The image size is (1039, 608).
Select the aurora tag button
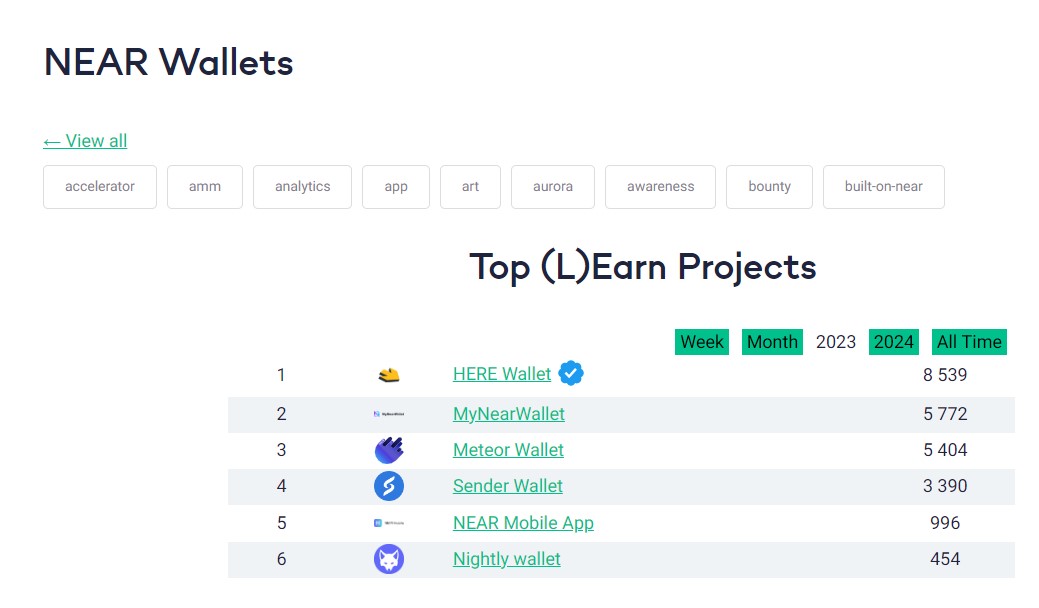click(553, 187)
